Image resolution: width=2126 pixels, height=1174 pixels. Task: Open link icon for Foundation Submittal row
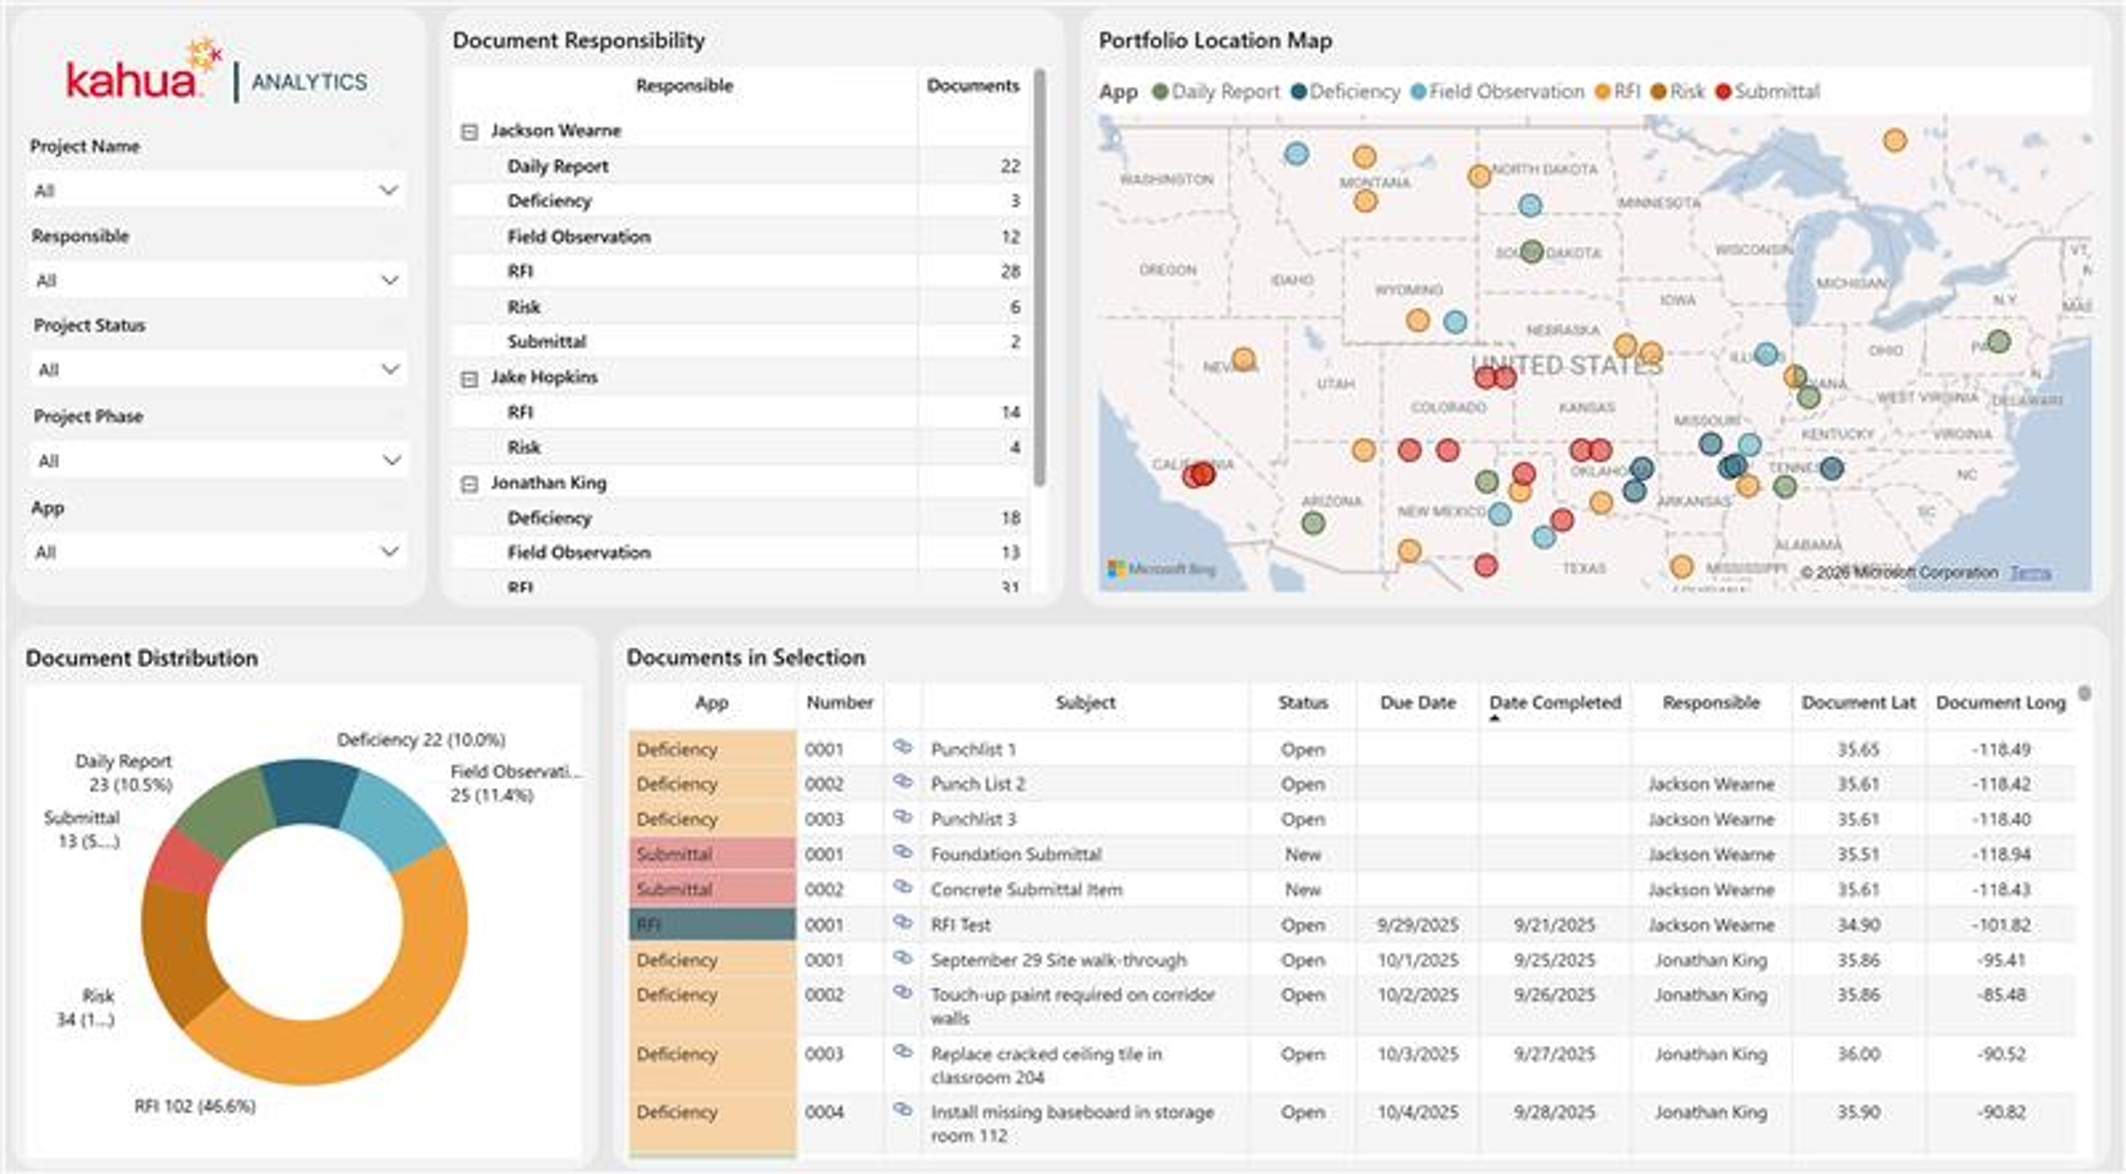(x=902, y=852)
